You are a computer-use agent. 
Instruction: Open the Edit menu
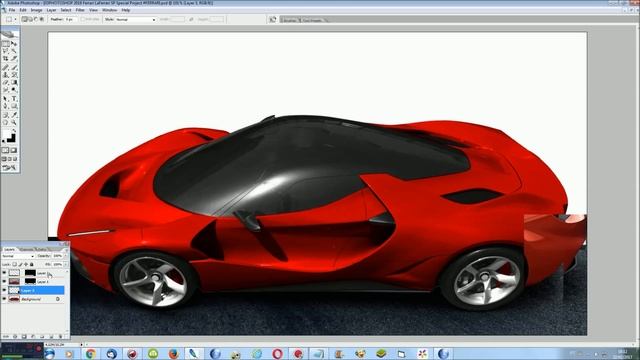point(23,10)
